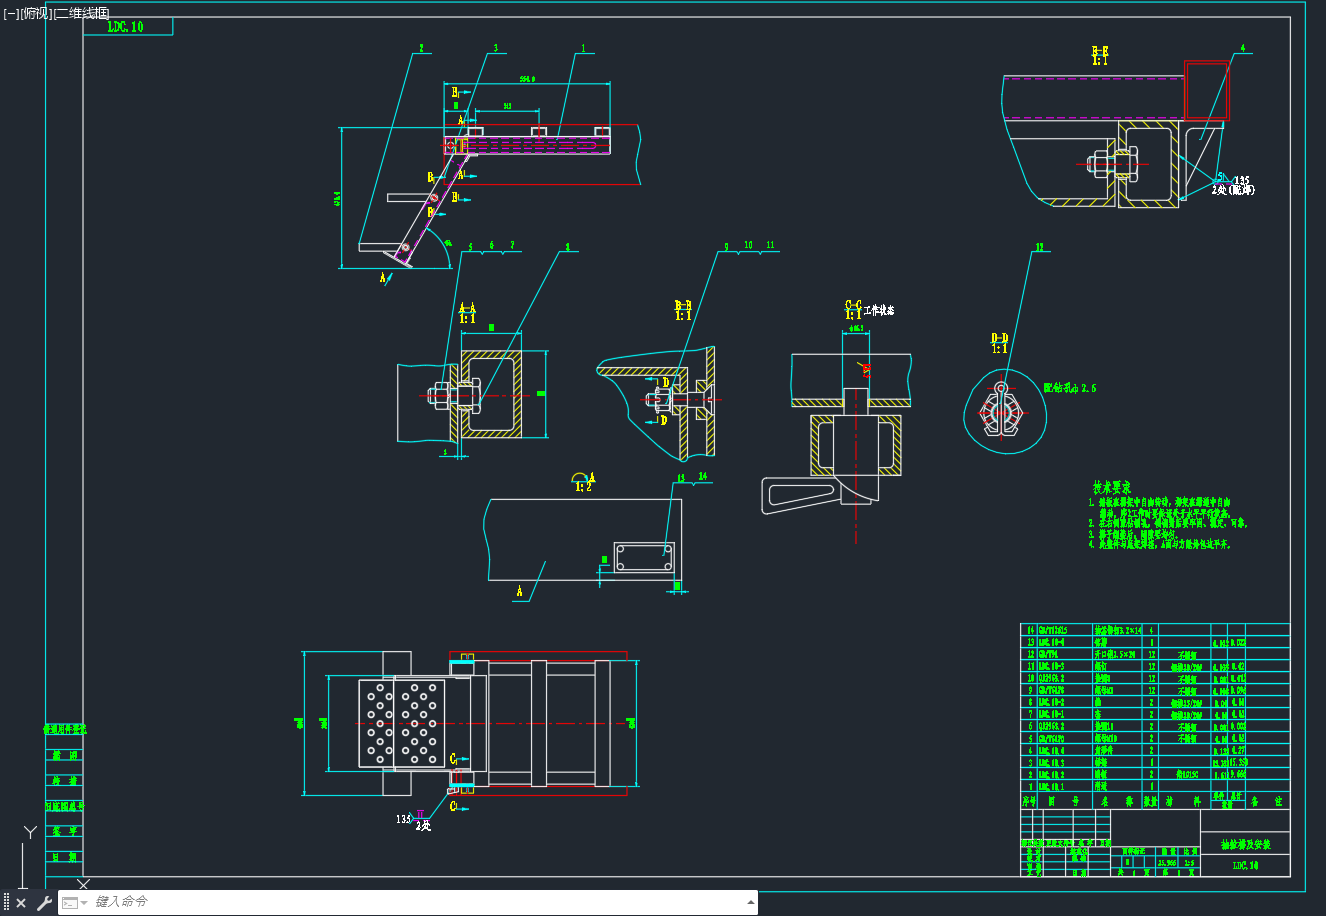The height and width of the screenshot is (916, 1326).
Task: Expand command history with the up arrow
Action: coord(750,902)
